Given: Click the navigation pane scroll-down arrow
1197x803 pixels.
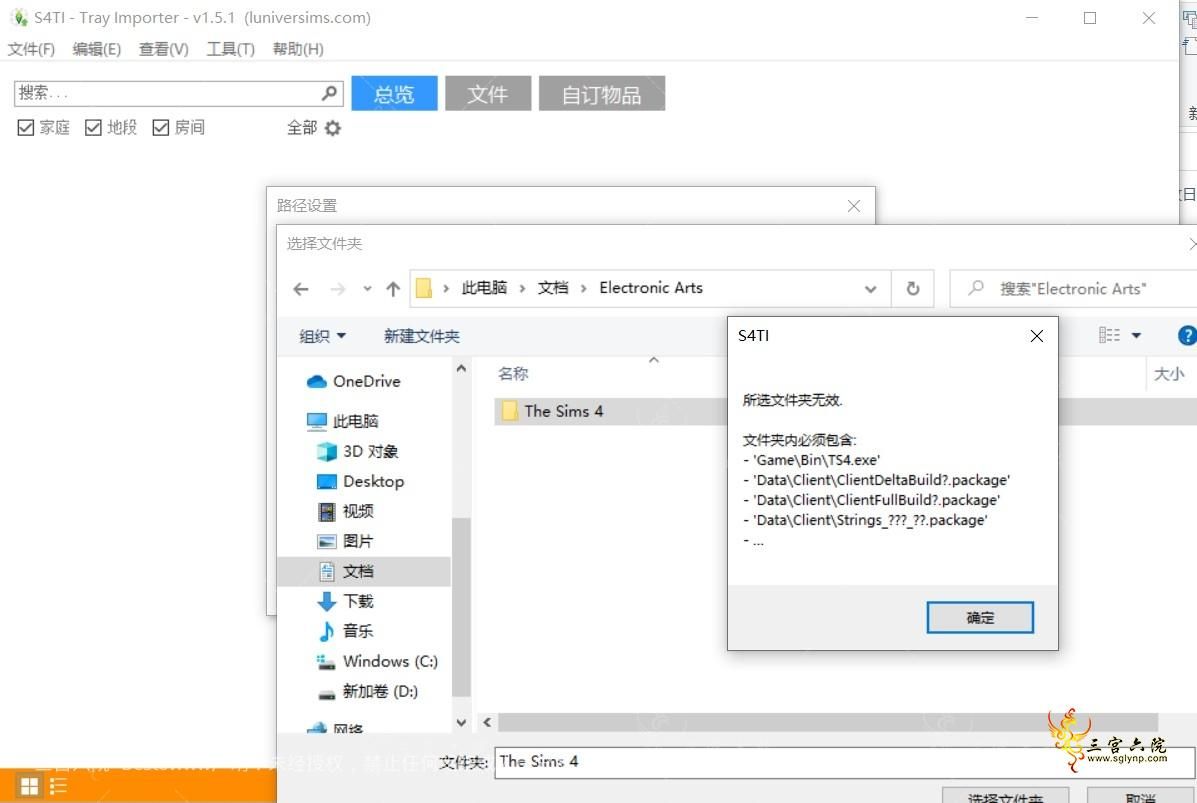Looking at the screenshot, I should (461, 722).
